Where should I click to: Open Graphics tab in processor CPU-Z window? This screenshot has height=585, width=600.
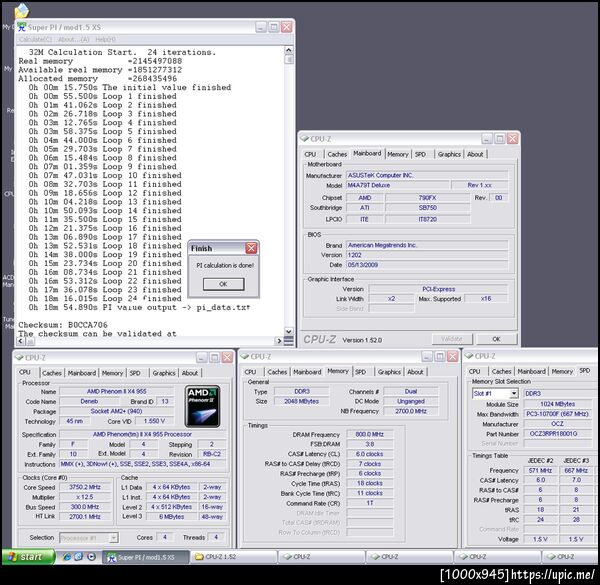(164, 373)
